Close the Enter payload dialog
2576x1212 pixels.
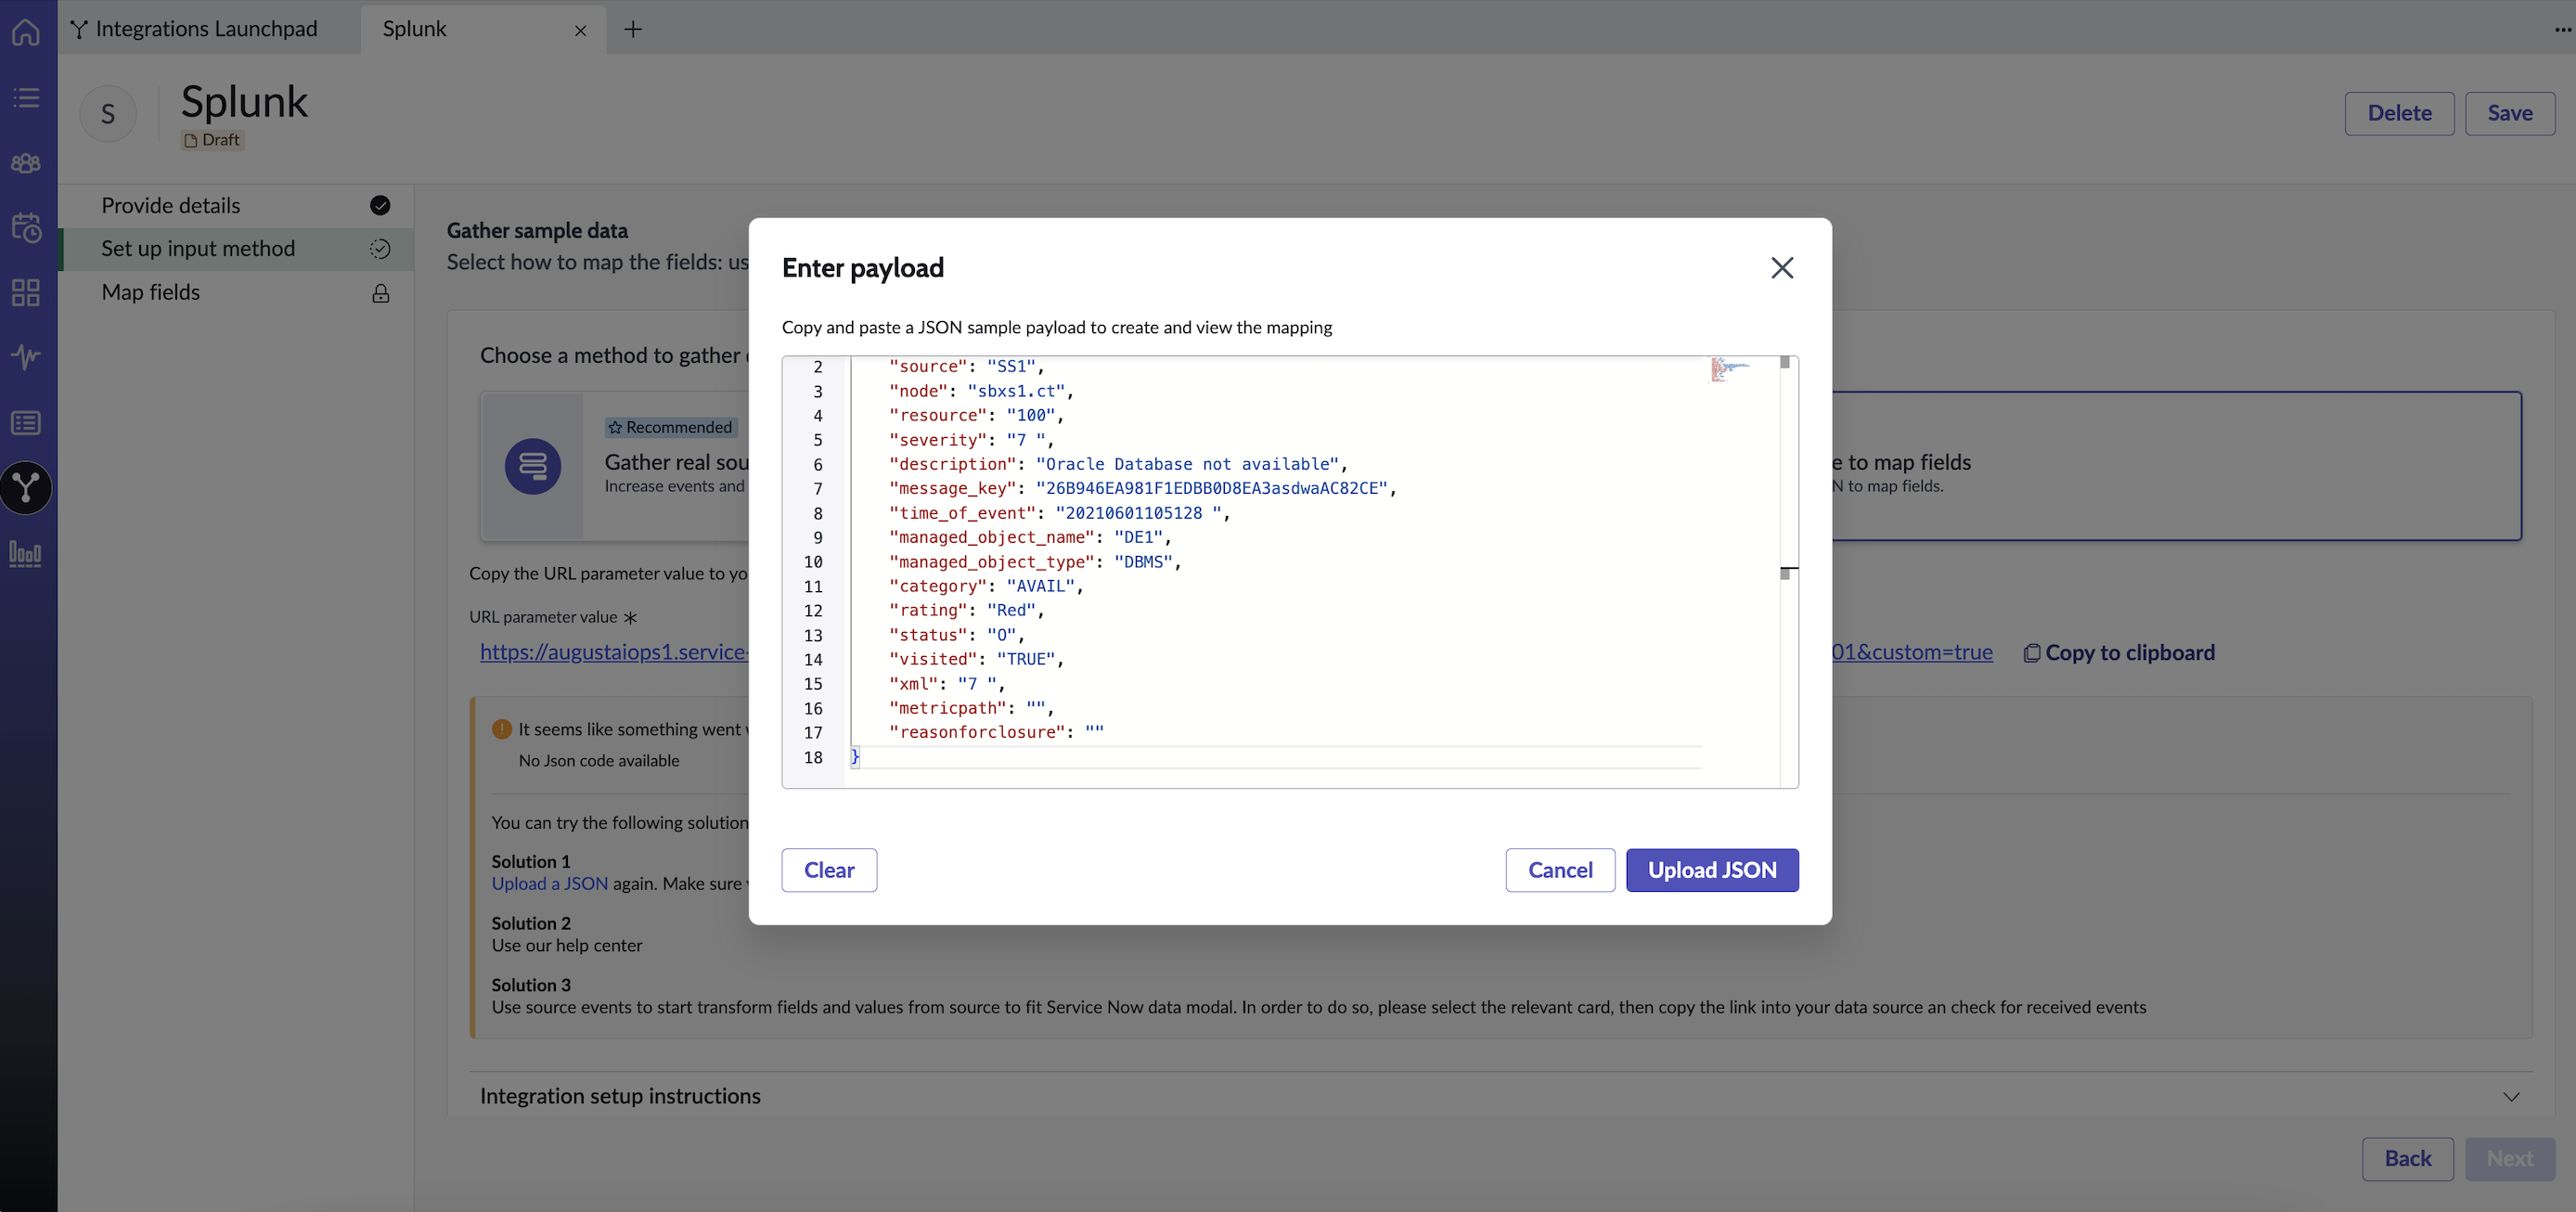[1781, 267]
